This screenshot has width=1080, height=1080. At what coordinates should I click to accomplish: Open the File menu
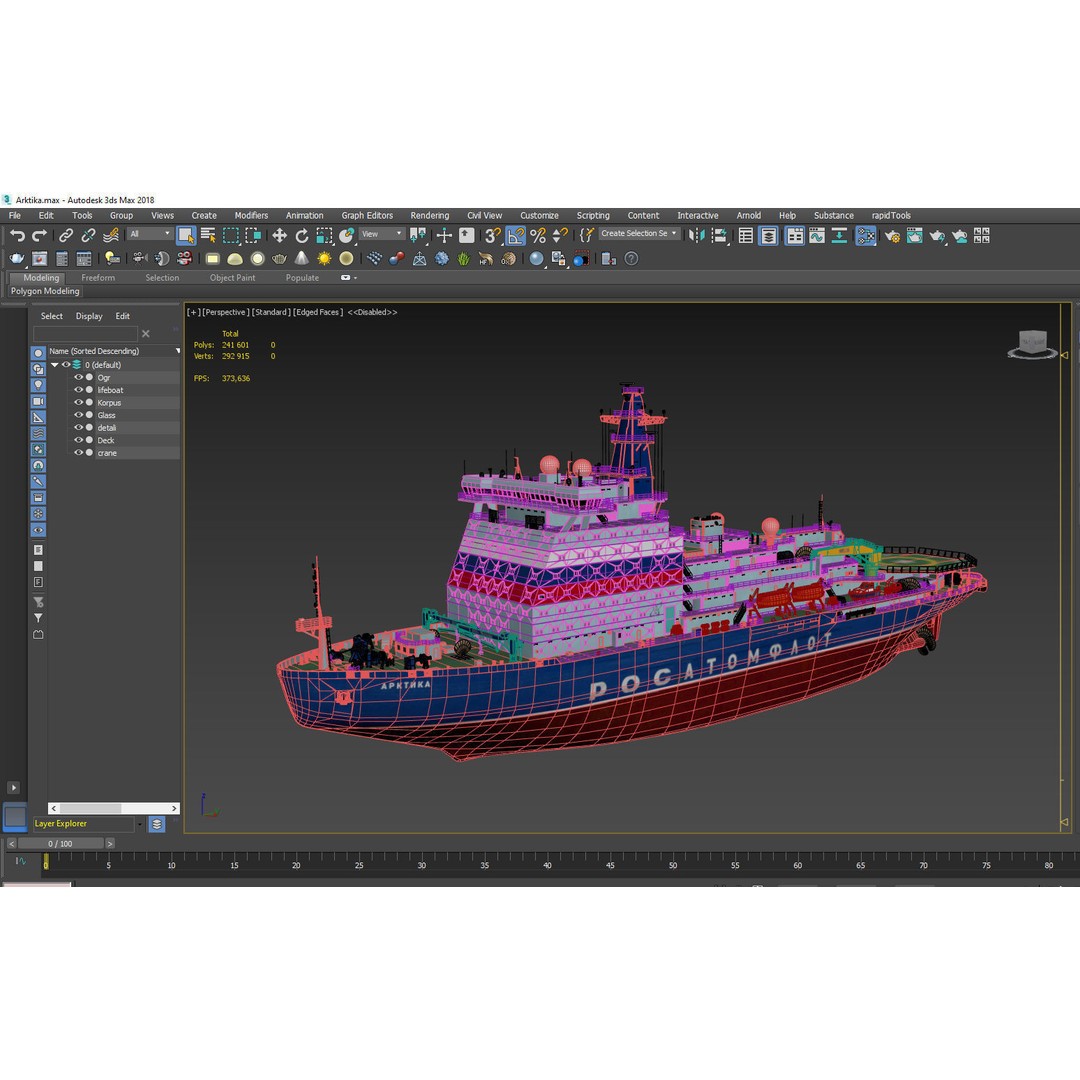click(14, 216)
